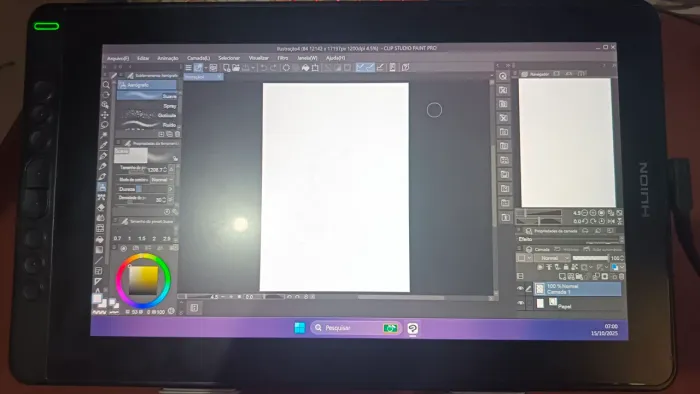Screen dimensions: 700x394
Task: Adjust the brush size 1208.7 stepper
Action: 165,170
